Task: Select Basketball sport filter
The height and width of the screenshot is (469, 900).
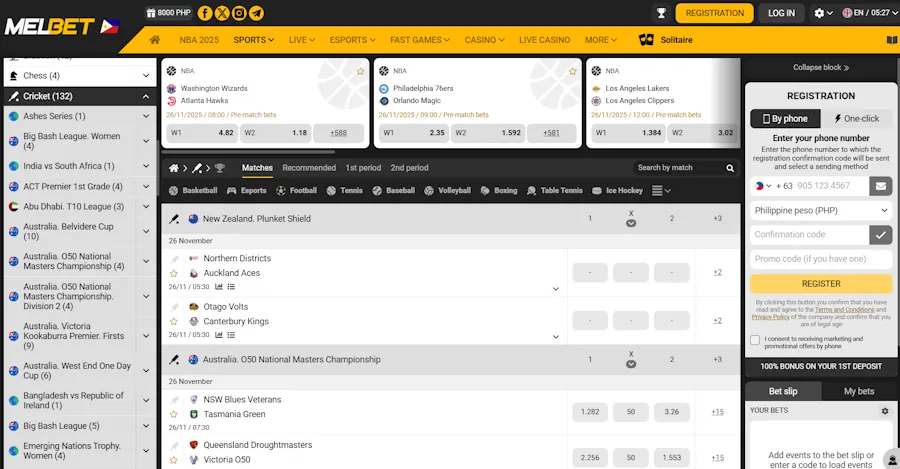Action: point(193,191)
